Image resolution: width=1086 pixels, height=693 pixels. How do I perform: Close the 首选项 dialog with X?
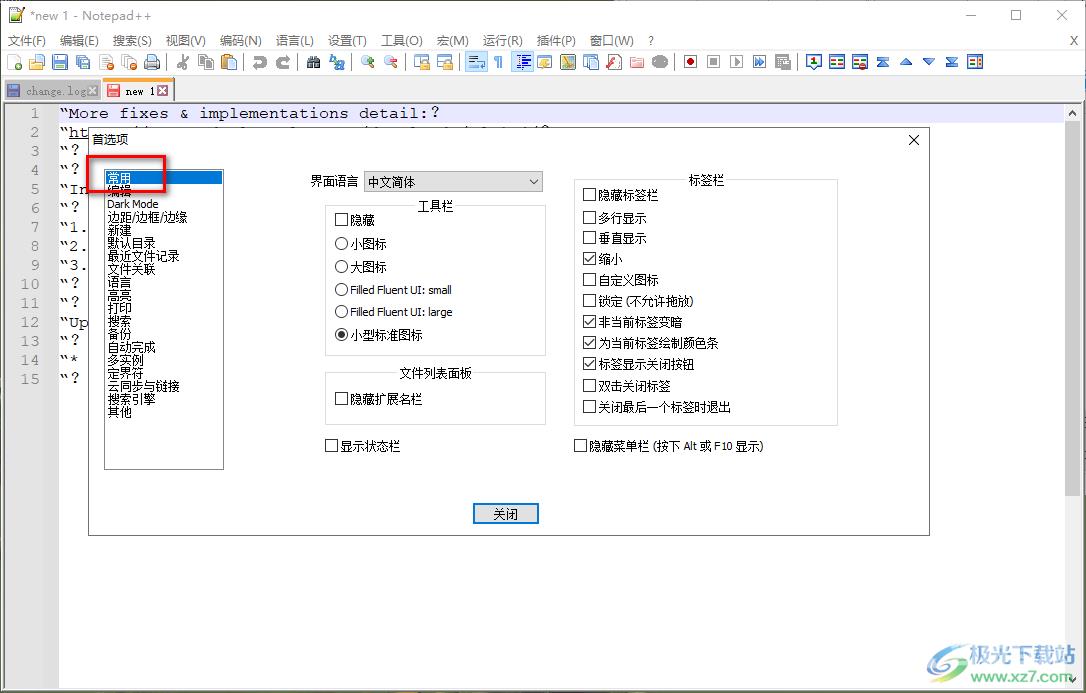click(914, 140)
